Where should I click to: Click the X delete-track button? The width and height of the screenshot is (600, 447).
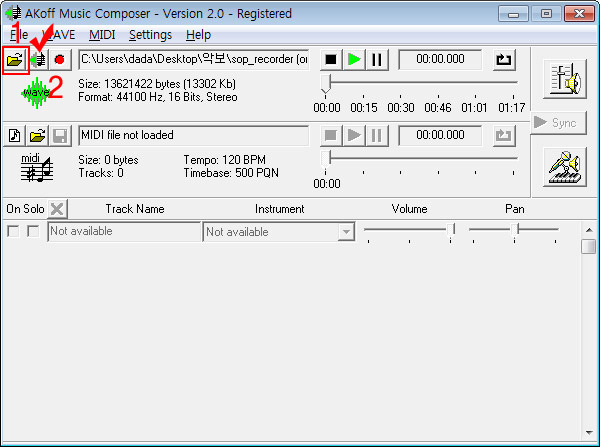(57, 209)
